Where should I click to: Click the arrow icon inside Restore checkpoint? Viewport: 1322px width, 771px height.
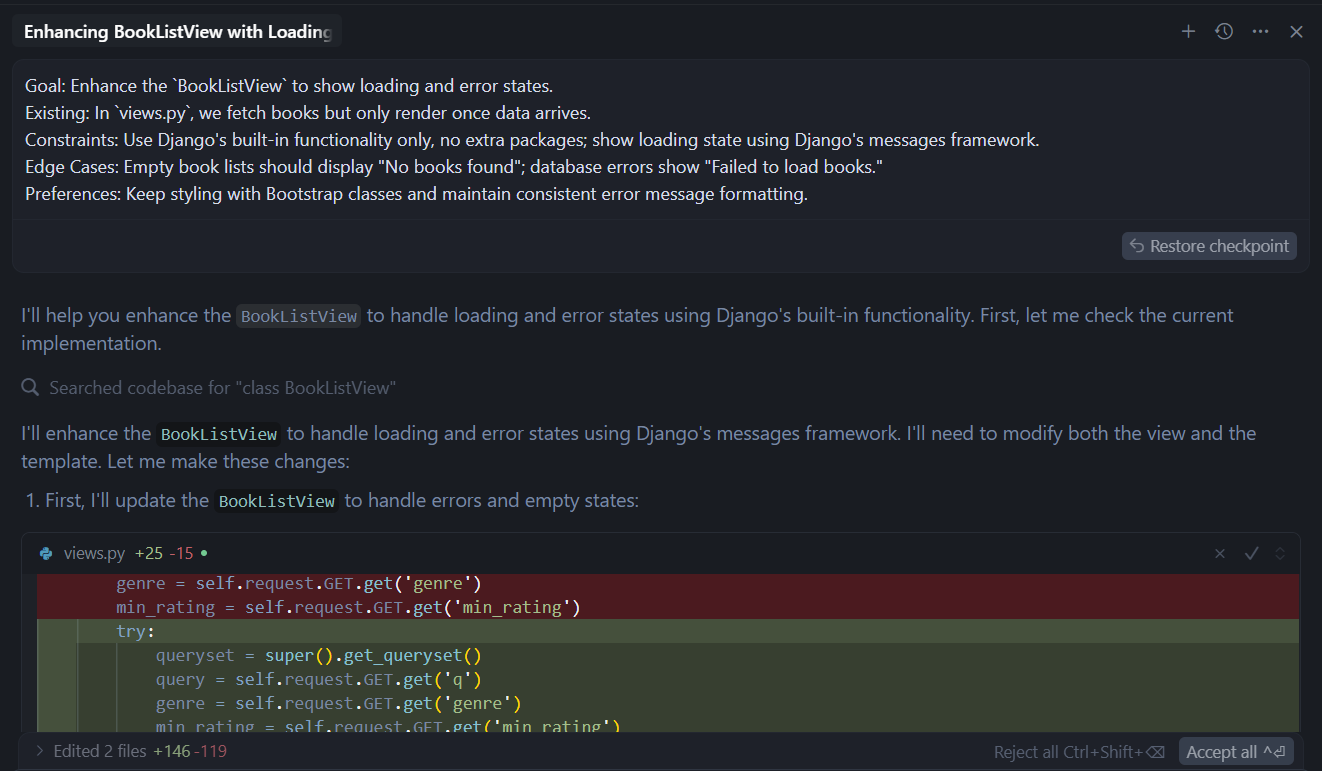tap(1137, 246)
